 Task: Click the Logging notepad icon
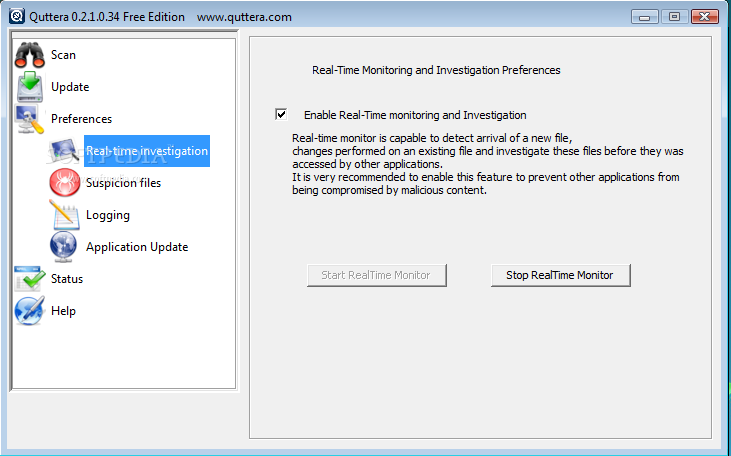click(64, 215)
